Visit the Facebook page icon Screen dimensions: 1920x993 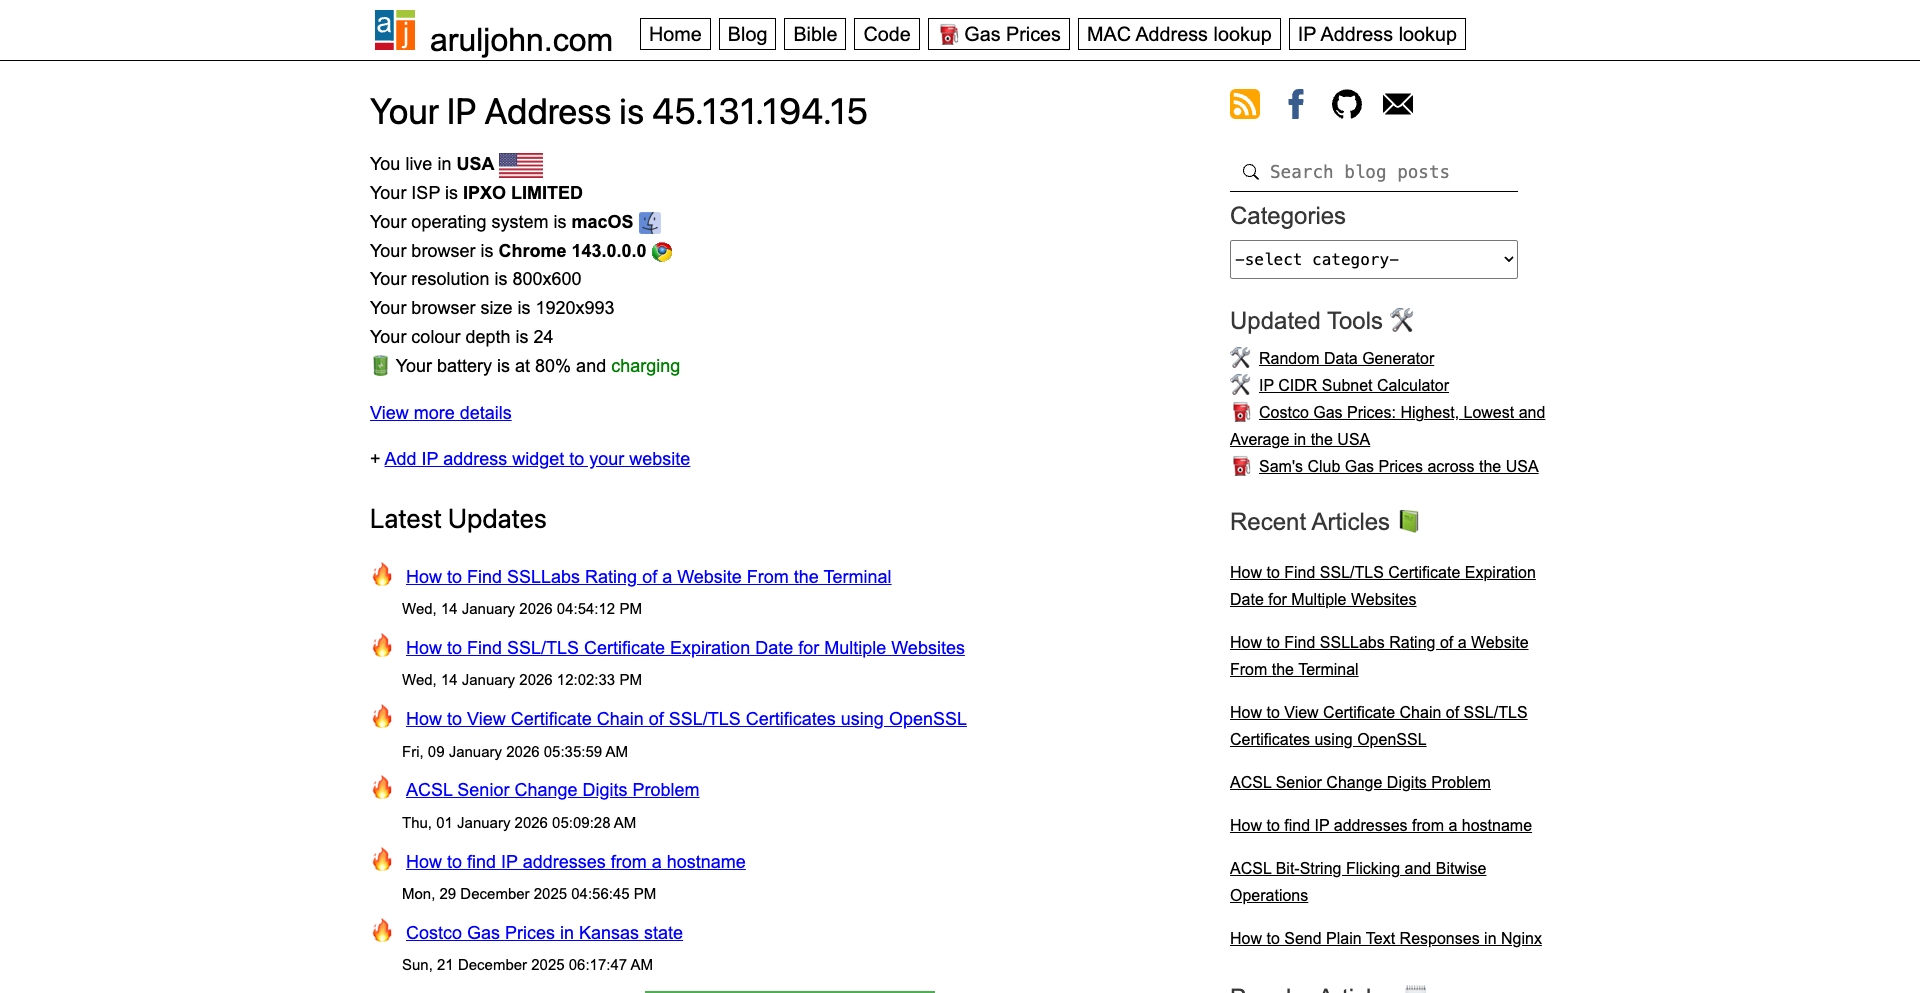coord(1295,104)
